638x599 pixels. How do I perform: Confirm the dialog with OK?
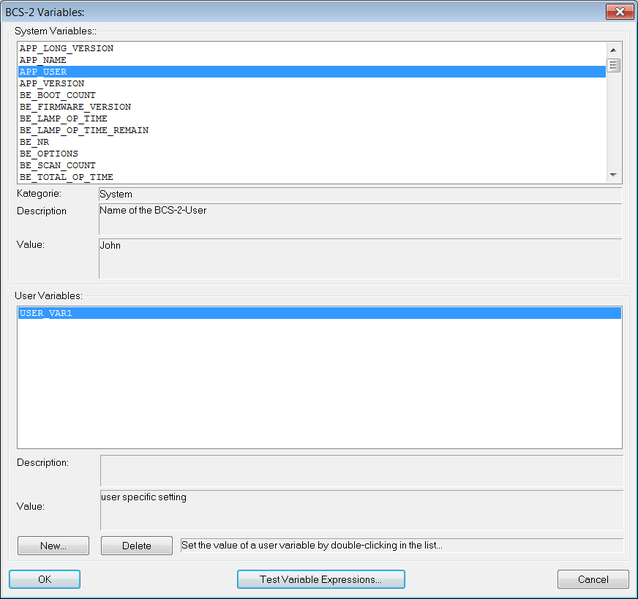point(45,579)
